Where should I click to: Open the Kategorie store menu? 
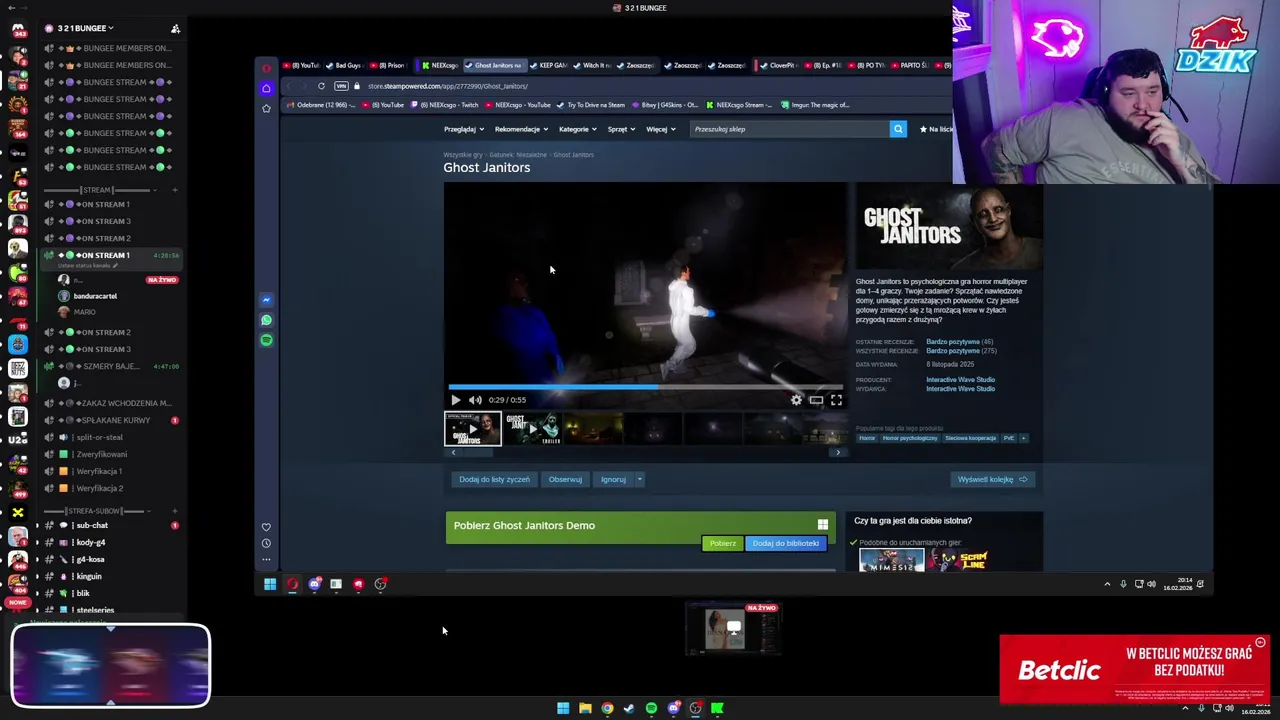click(578, 129)
